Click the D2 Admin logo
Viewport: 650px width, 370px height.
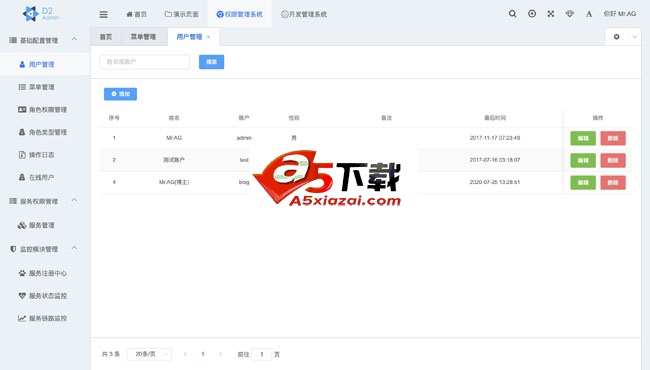point(41,14)
